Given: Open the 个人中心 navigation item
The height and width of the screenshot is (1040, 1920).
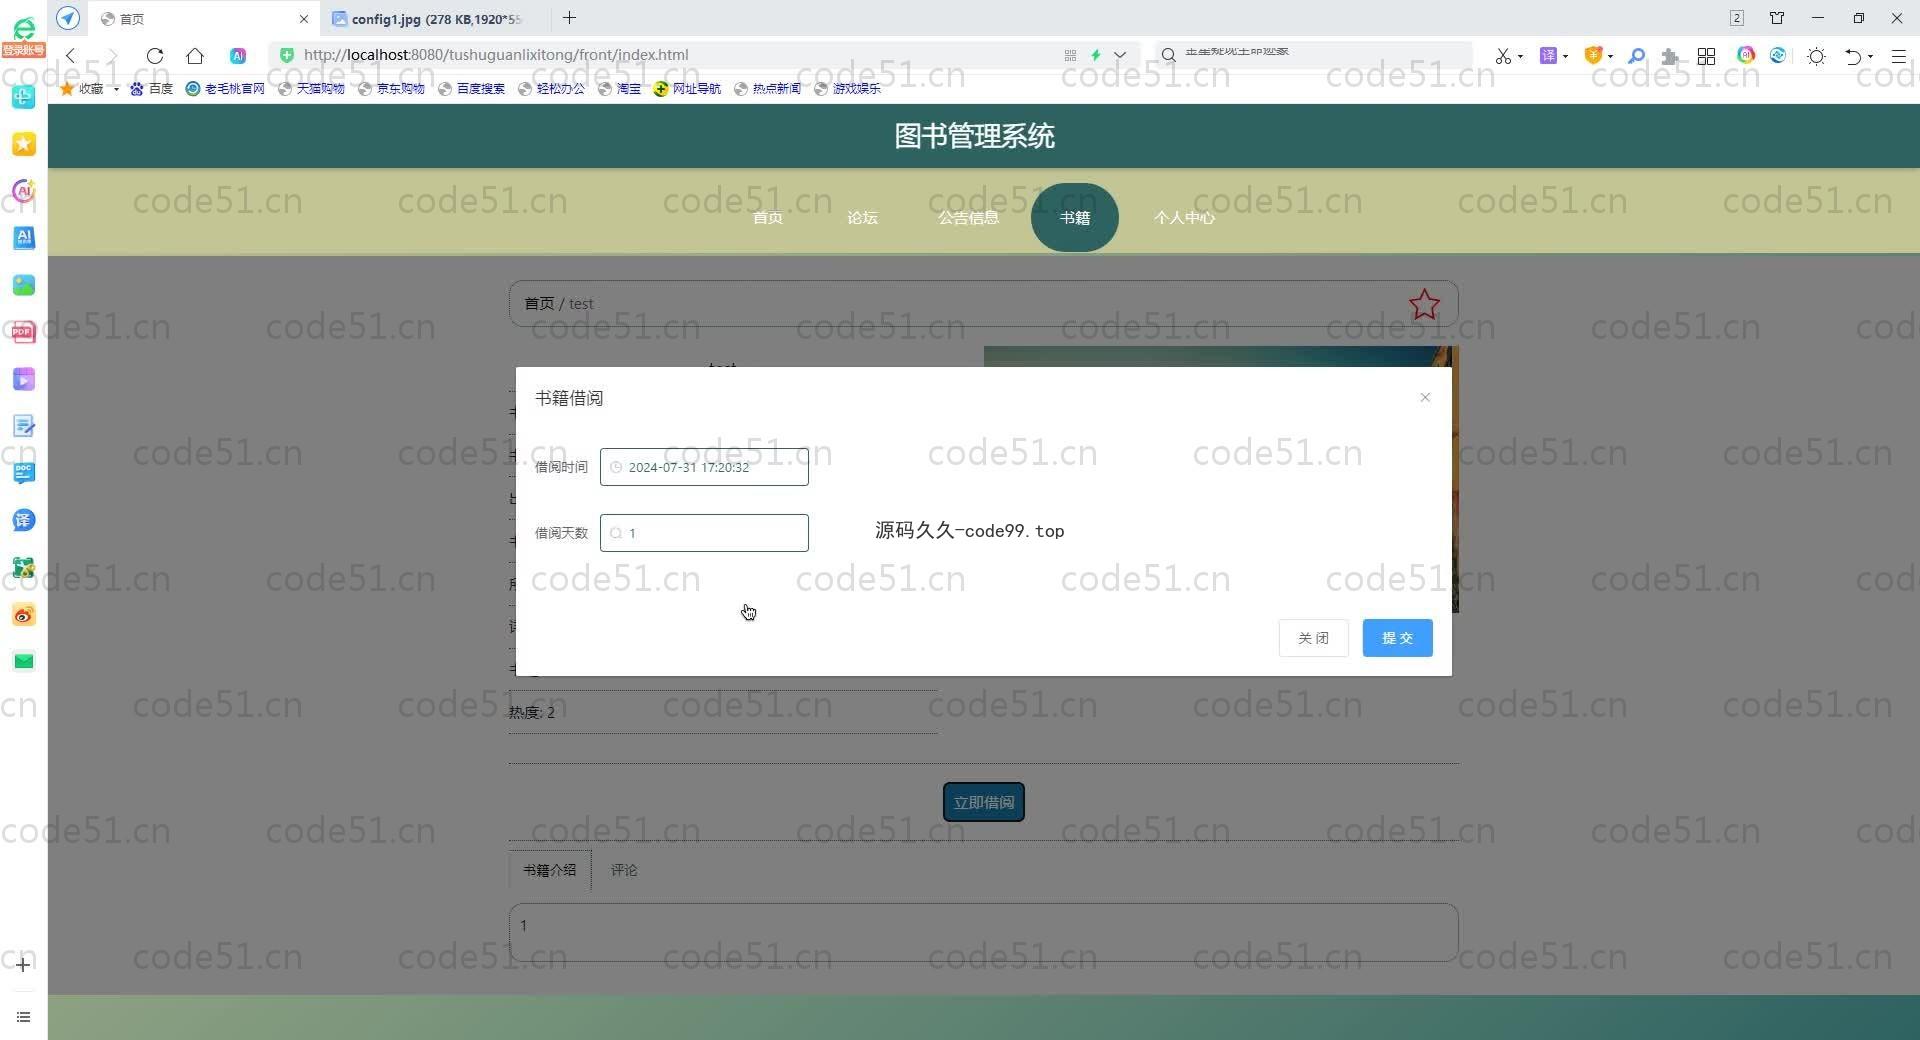Looking at the screenshot, I should (x=1184, y=217).
